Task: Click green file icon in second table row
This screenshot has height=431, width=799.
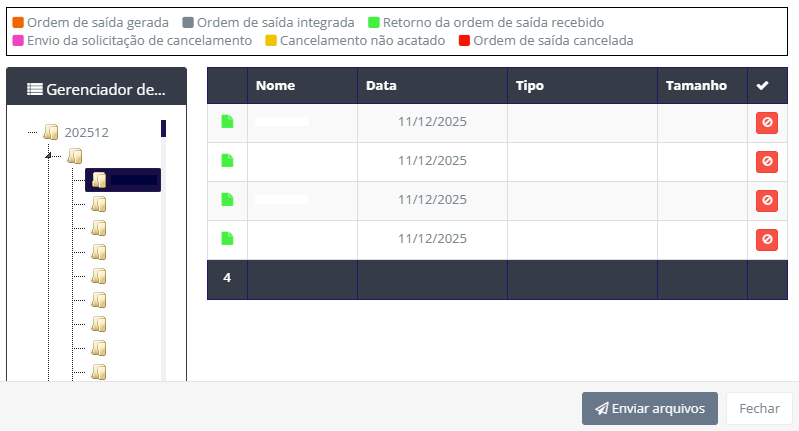Action: [x=227, y=161]
